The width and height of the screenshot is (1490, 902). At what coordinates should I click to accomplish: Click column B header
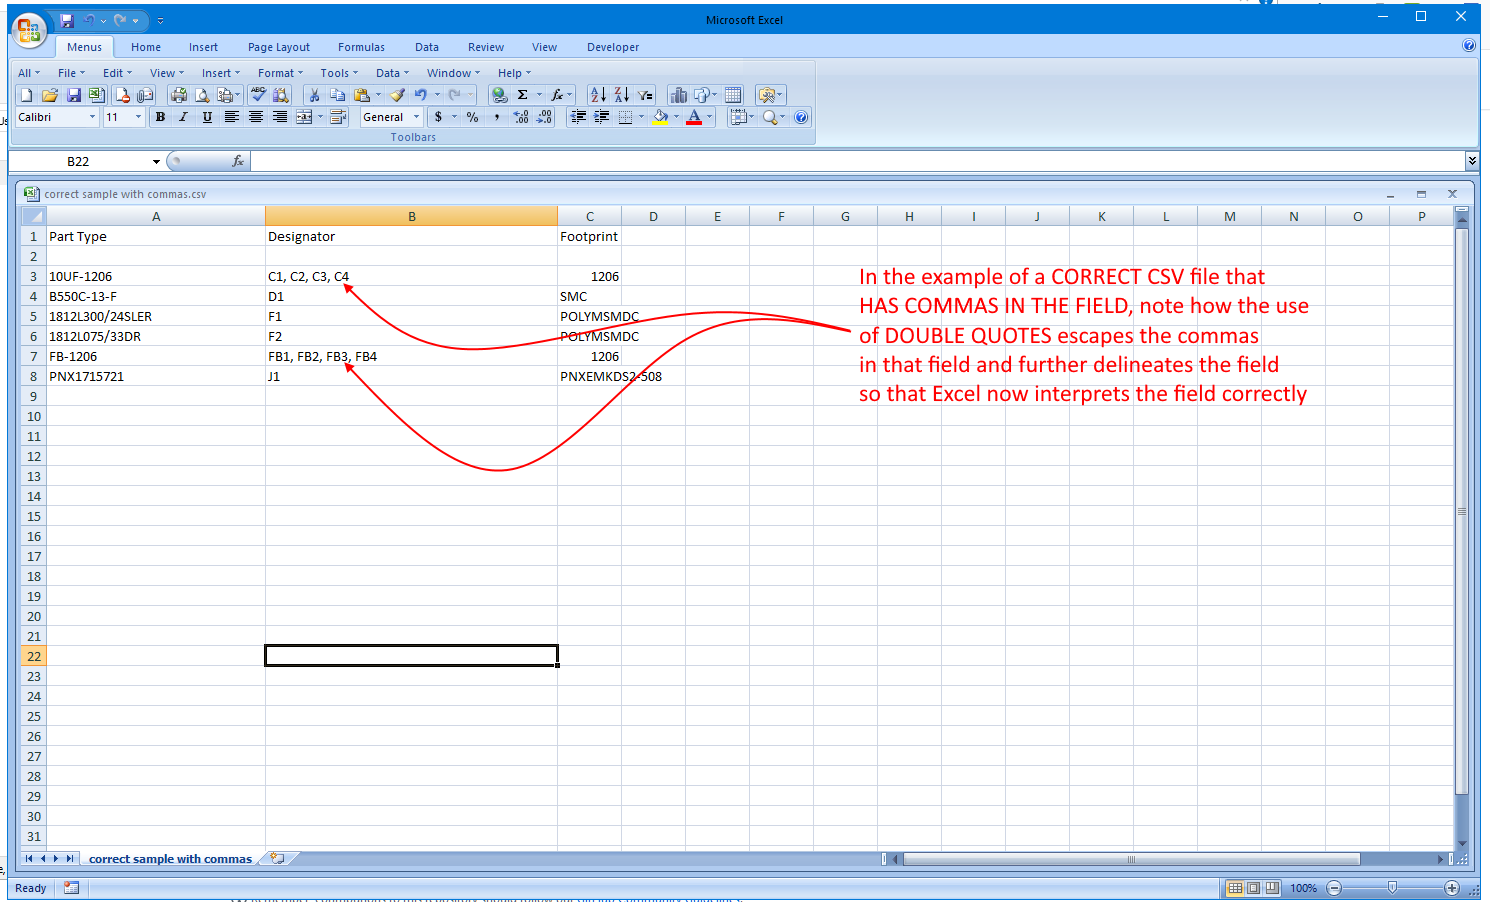click(411, 216)
